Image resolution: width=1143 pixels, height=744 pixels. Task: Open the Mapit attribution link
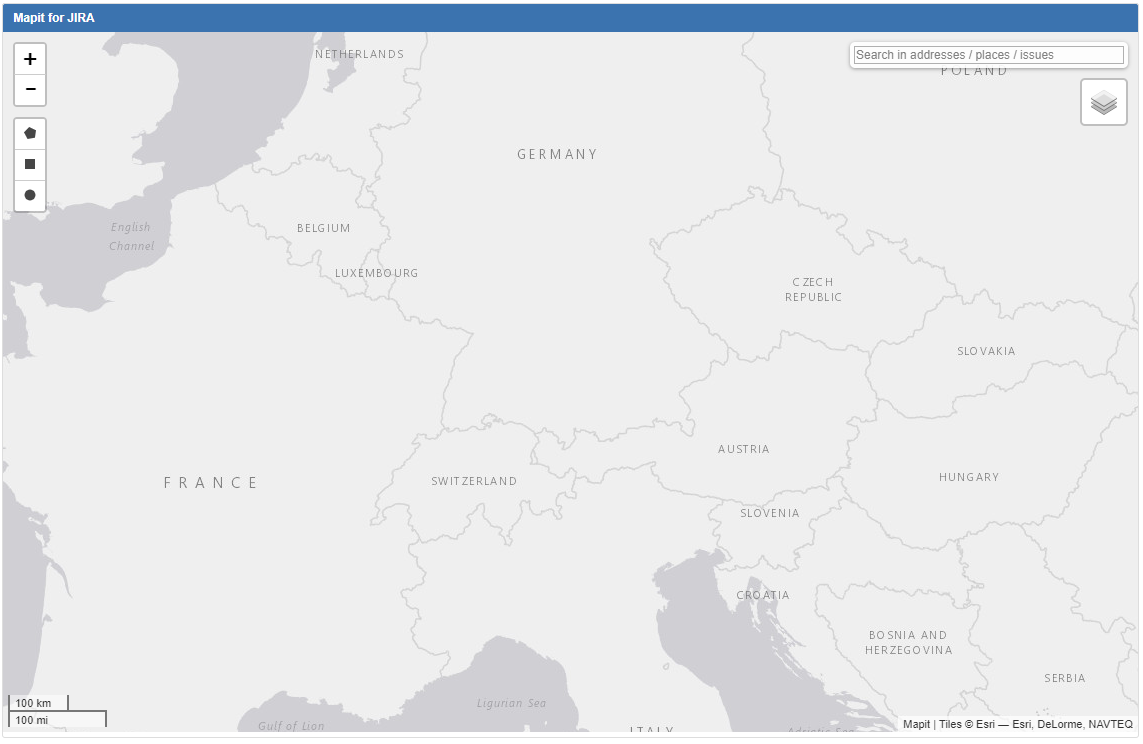point(917,724)
